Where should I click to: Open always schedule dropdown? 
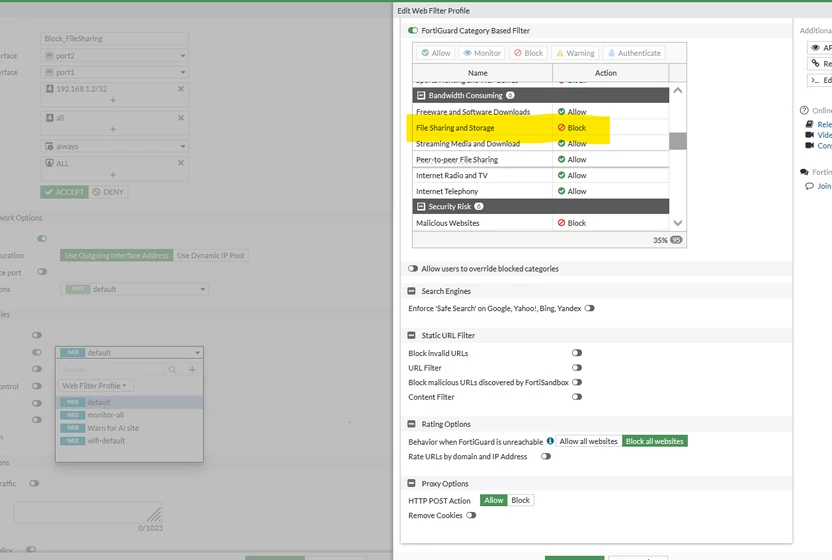tap(115, 147)
